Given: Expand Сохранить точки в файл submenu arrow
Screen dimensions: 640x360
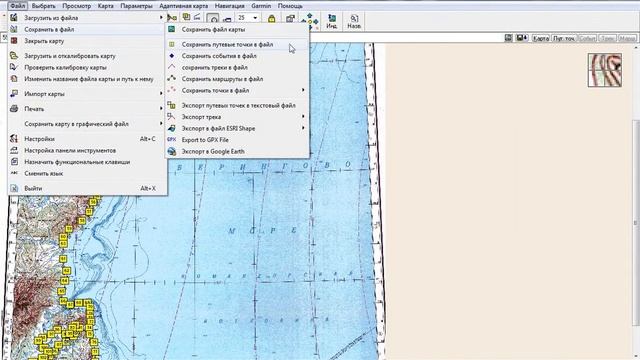Looking at the screenshot, I should (x=303, y=90).
